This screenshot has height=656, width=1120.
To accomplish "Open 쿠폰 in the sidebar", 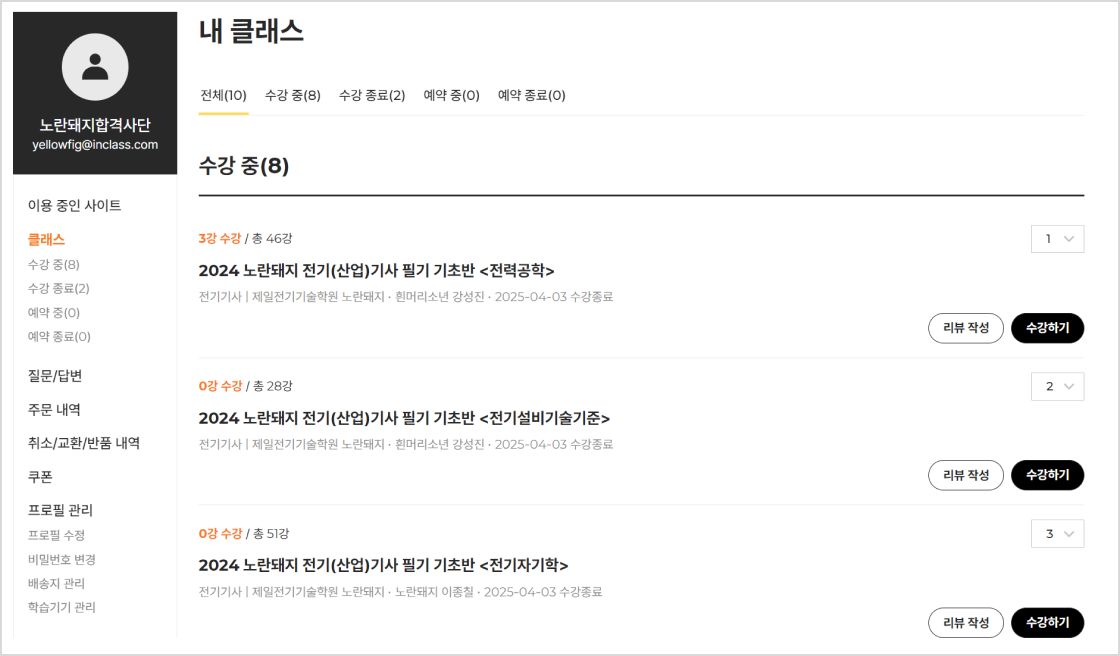I will pyautogui.click(x=40, y=477).
